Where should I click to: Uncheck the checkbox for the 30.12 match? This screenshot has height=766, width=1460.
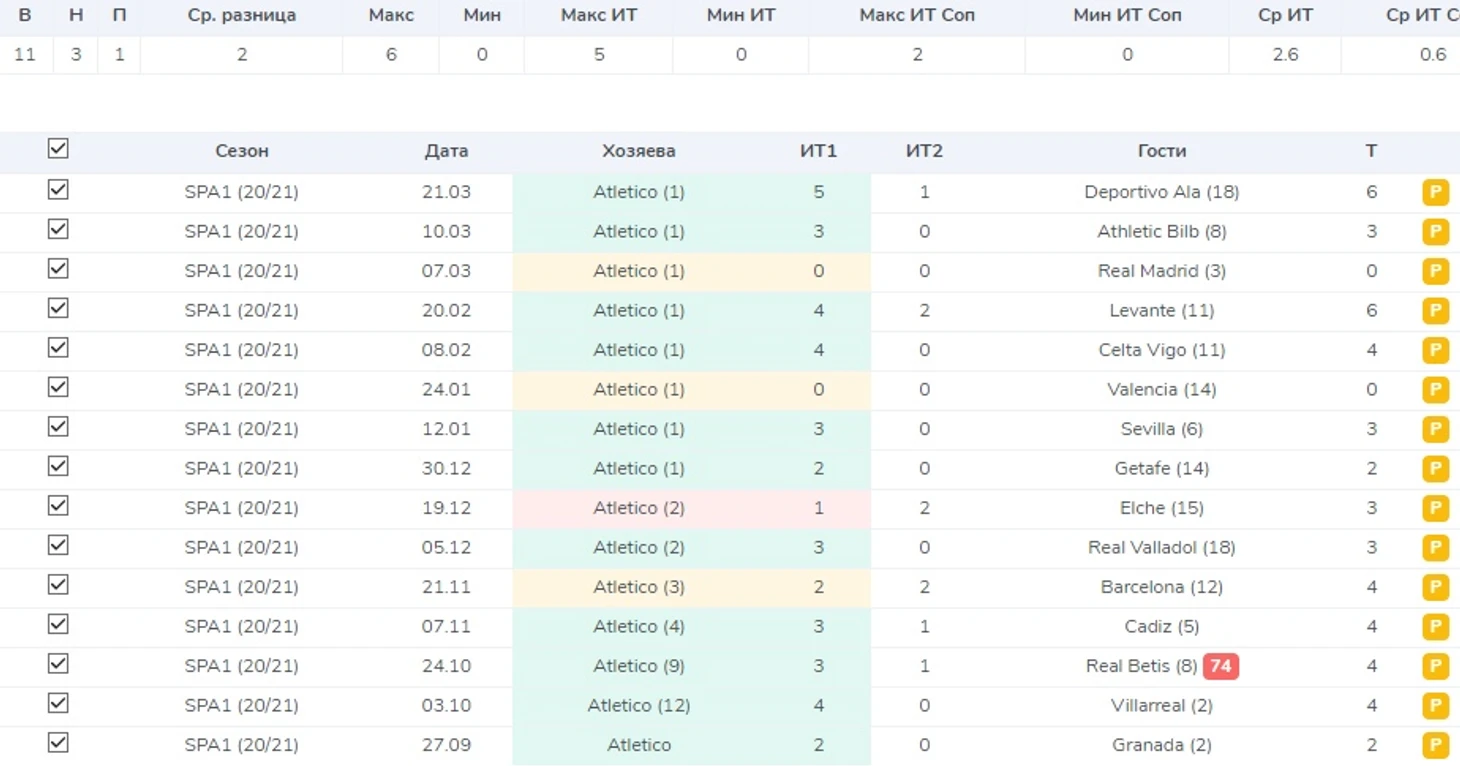click(58, 466)
